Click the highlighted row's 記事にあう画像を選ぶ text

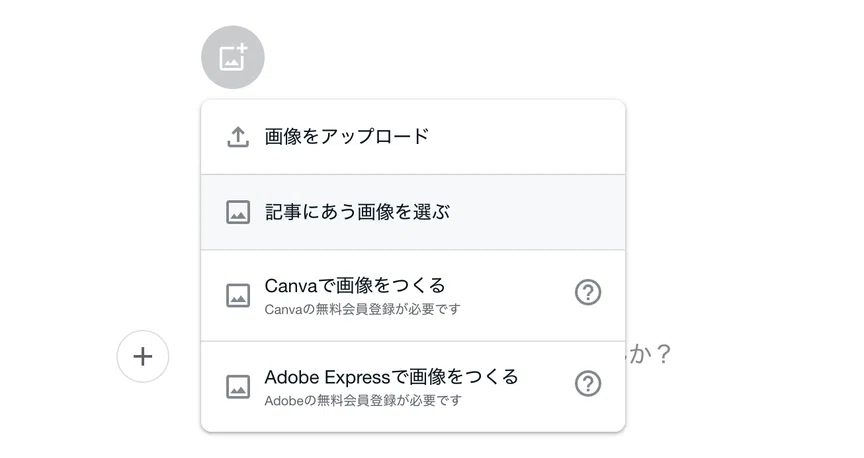point(357,212)
